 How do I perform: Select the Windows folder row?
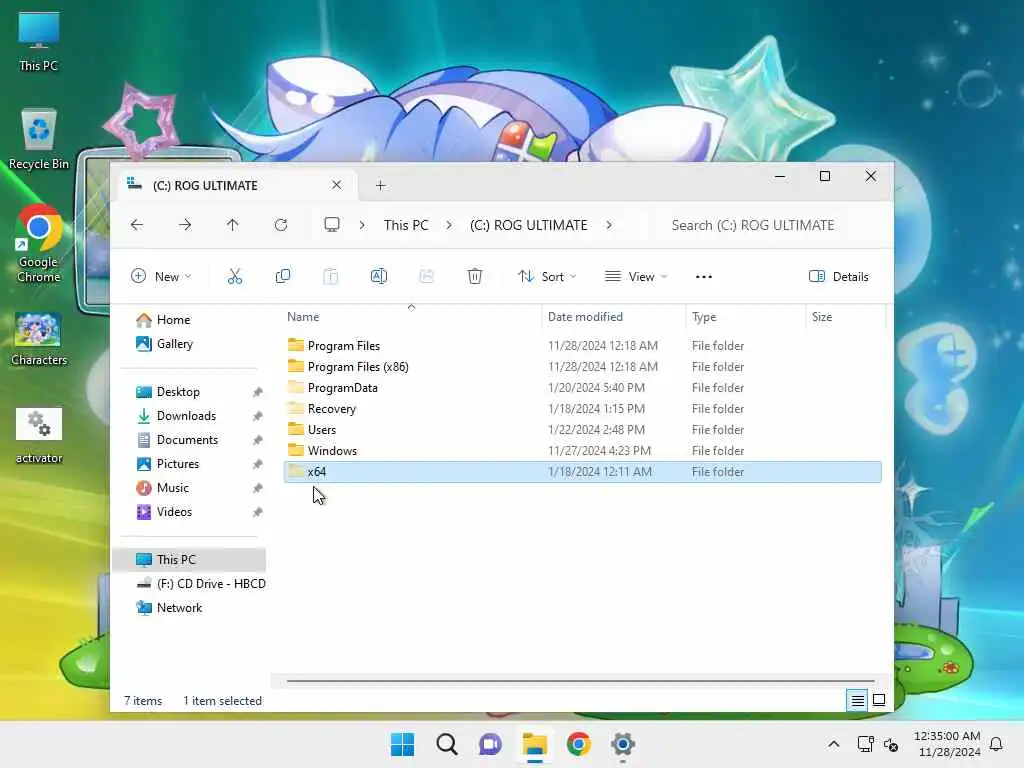pyautogui.click(x=583, y=451)
